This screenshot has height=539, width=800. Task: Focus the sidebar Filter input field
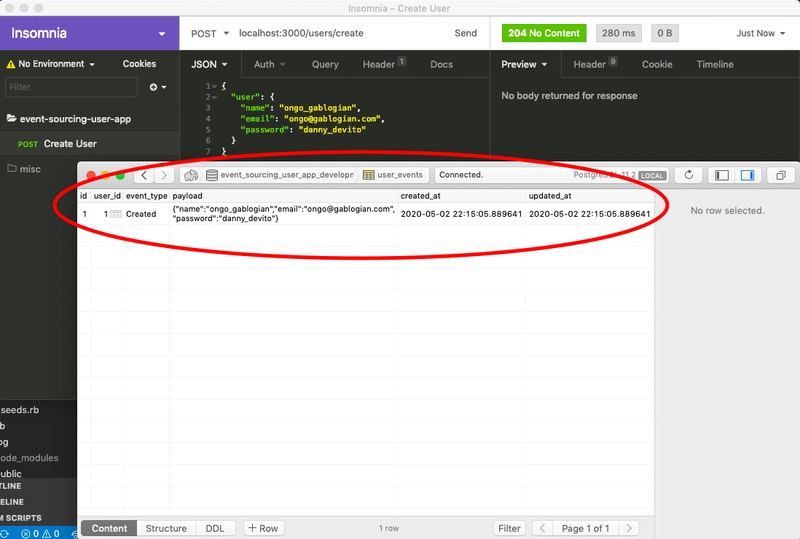[71, 87]
